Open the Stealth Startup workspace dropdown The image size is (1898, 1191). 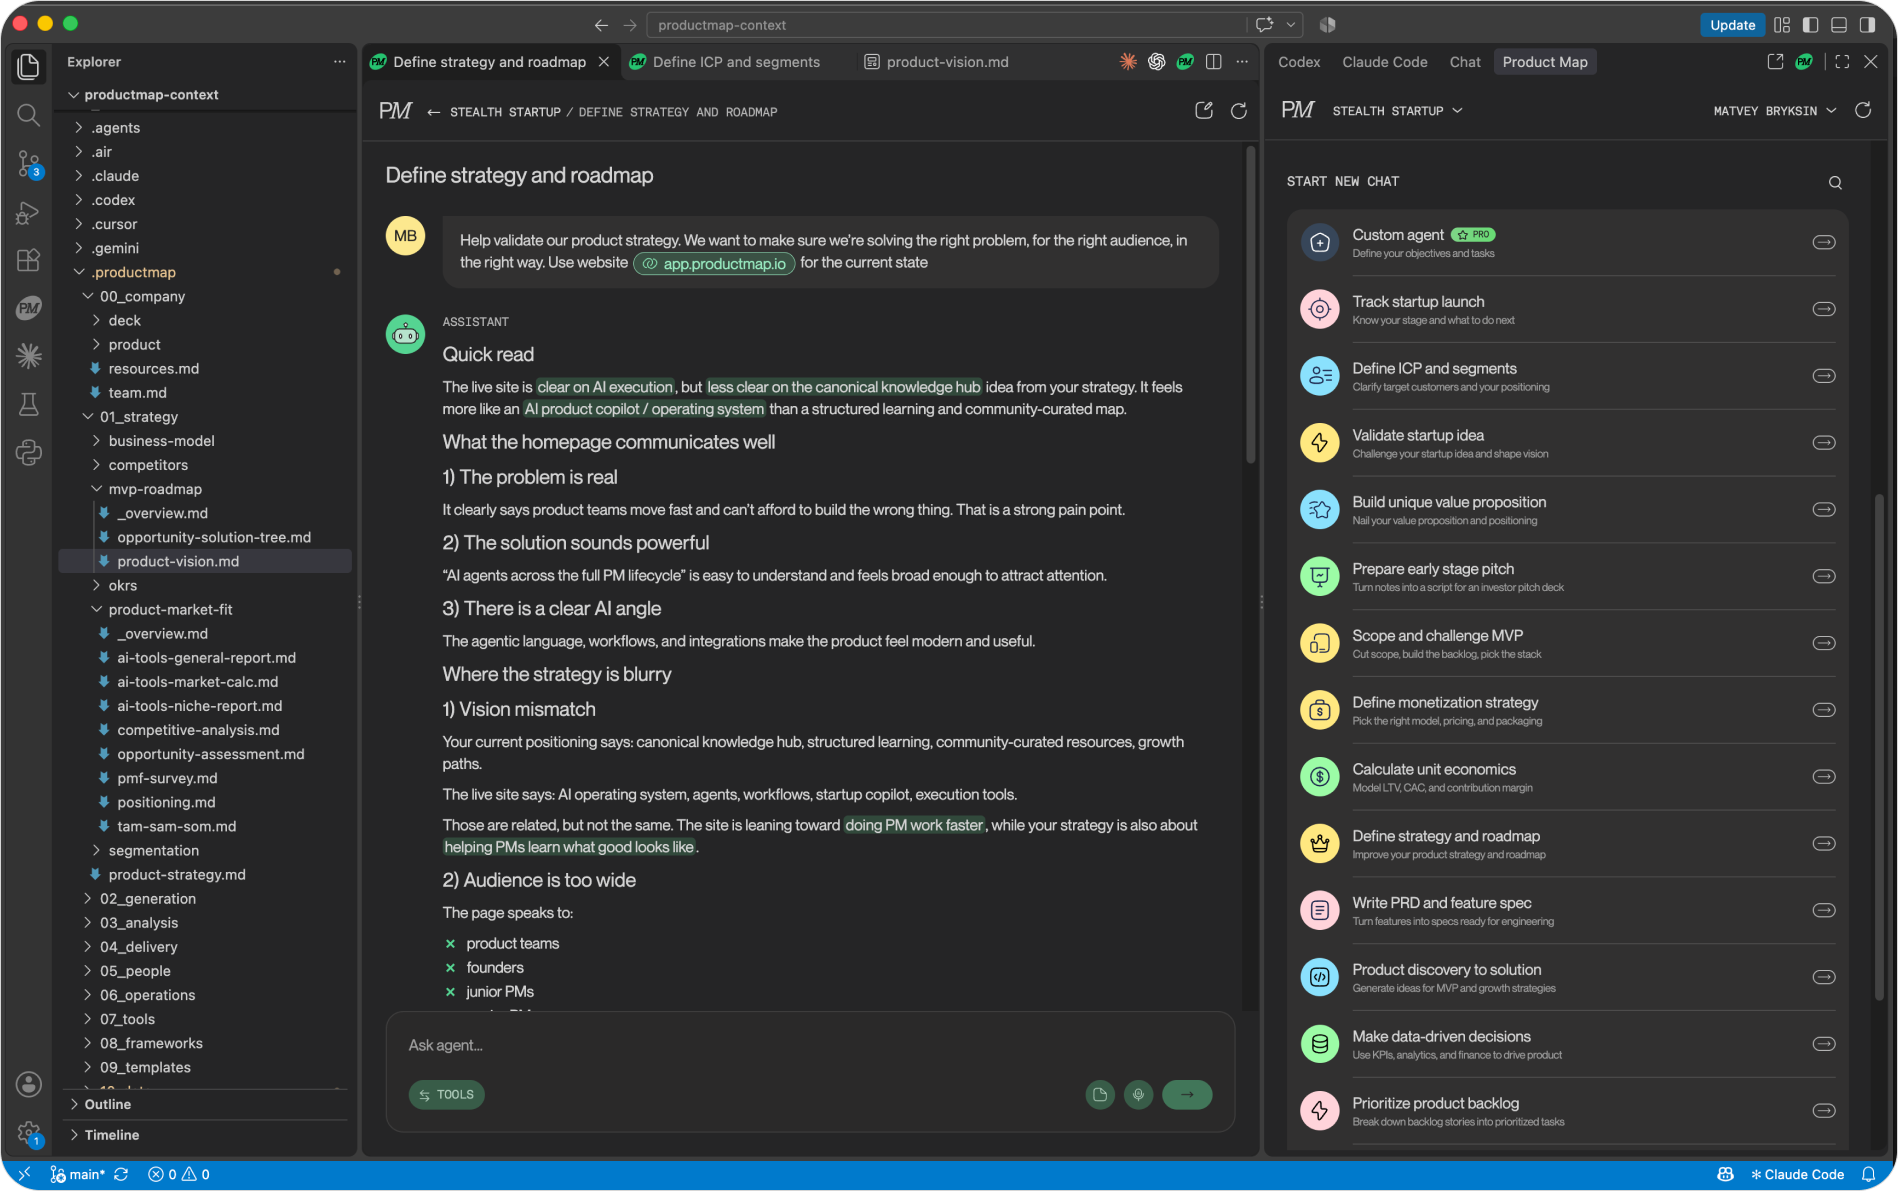coord(1397,111)
